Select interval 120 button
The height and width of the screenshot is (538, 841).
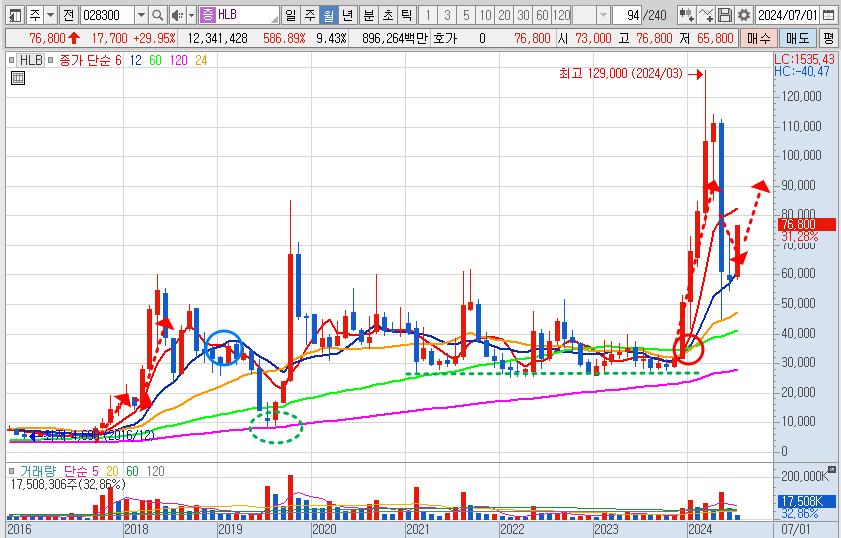coord(562,15)
